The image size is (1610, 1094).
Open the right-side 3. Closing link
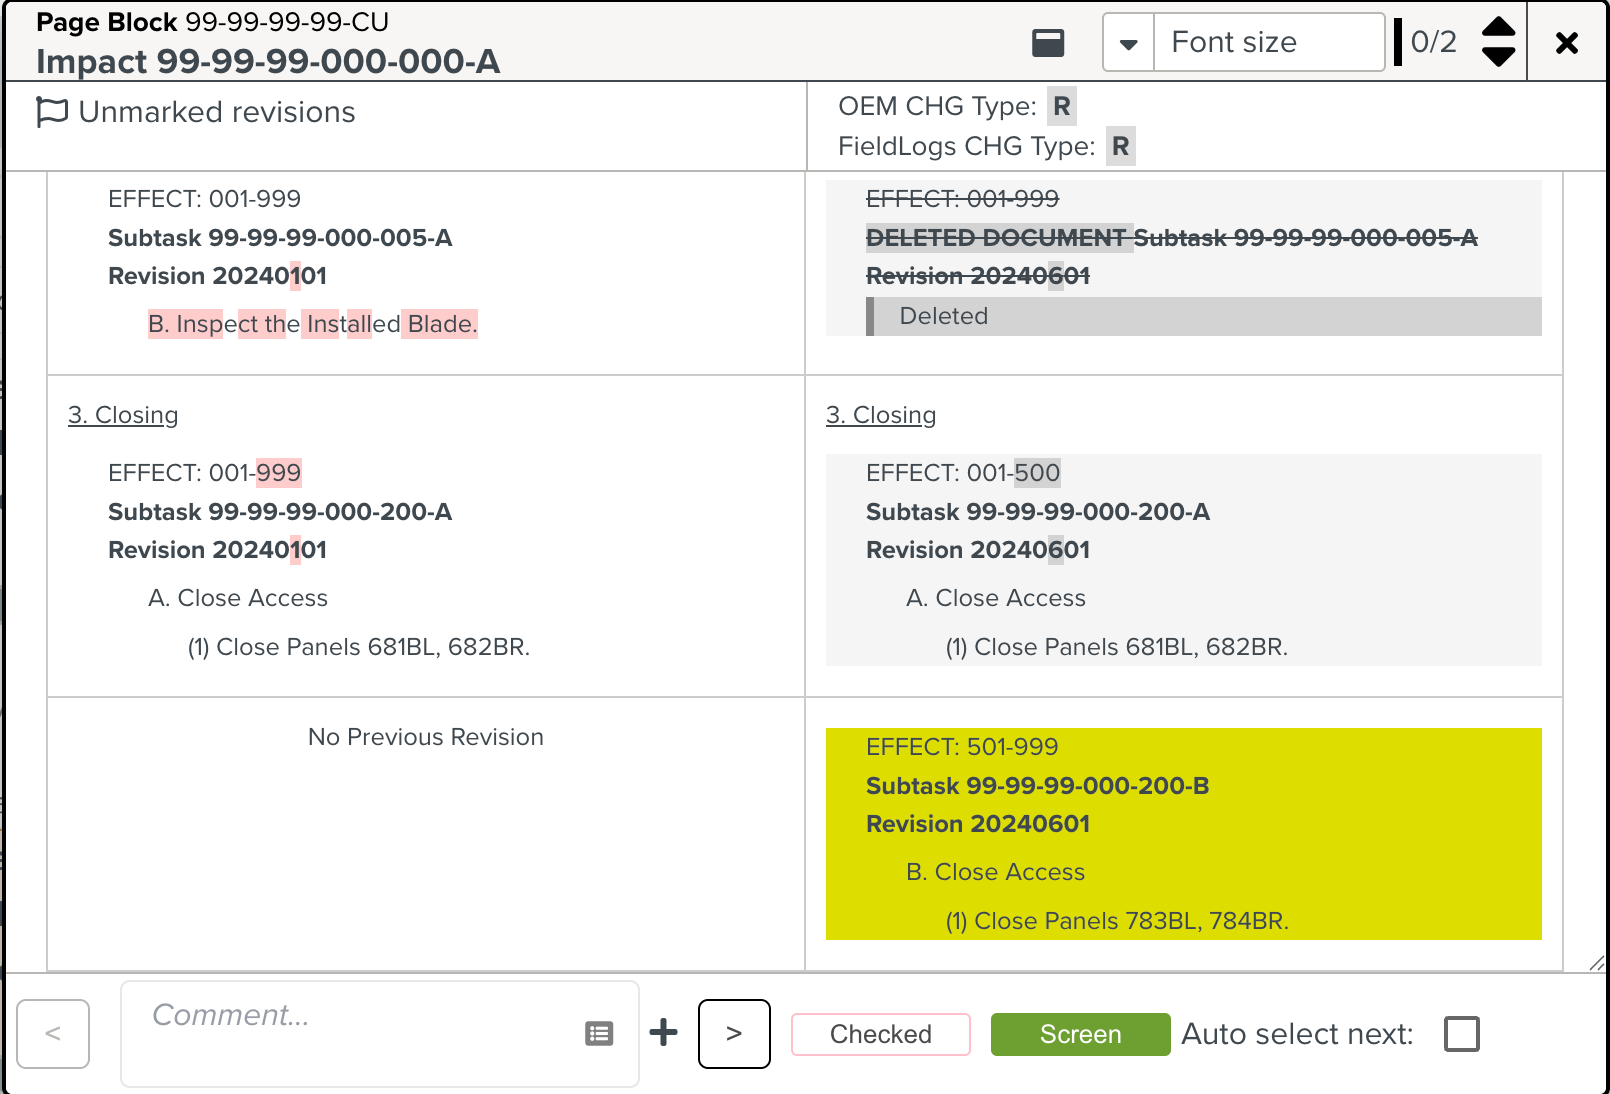pos(881,415)
